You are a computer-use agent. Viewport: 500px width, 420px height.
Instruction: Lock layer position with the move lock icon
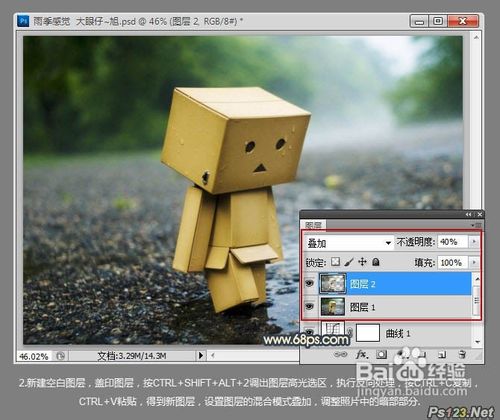pyautogui.click(x=362, y=262)
